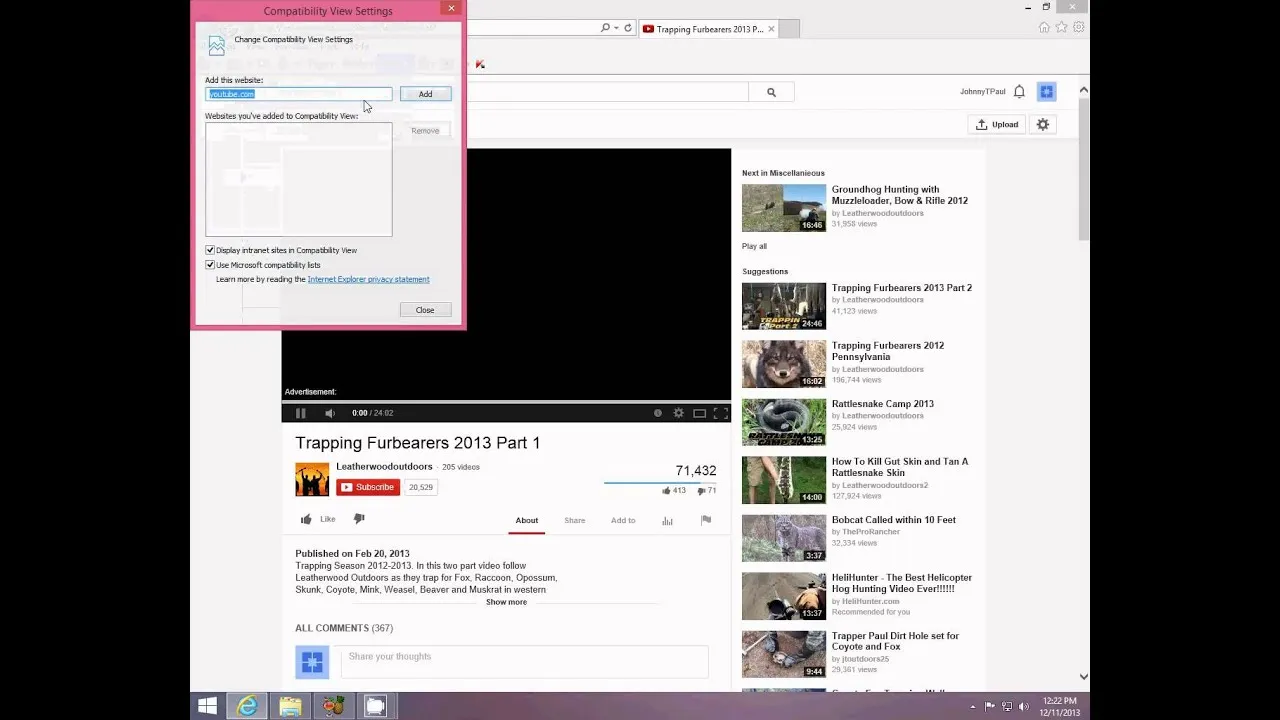The image size is (1280, 720).
Task: Click the Kaspersky toolbar icon
Action: pos(480,64)
